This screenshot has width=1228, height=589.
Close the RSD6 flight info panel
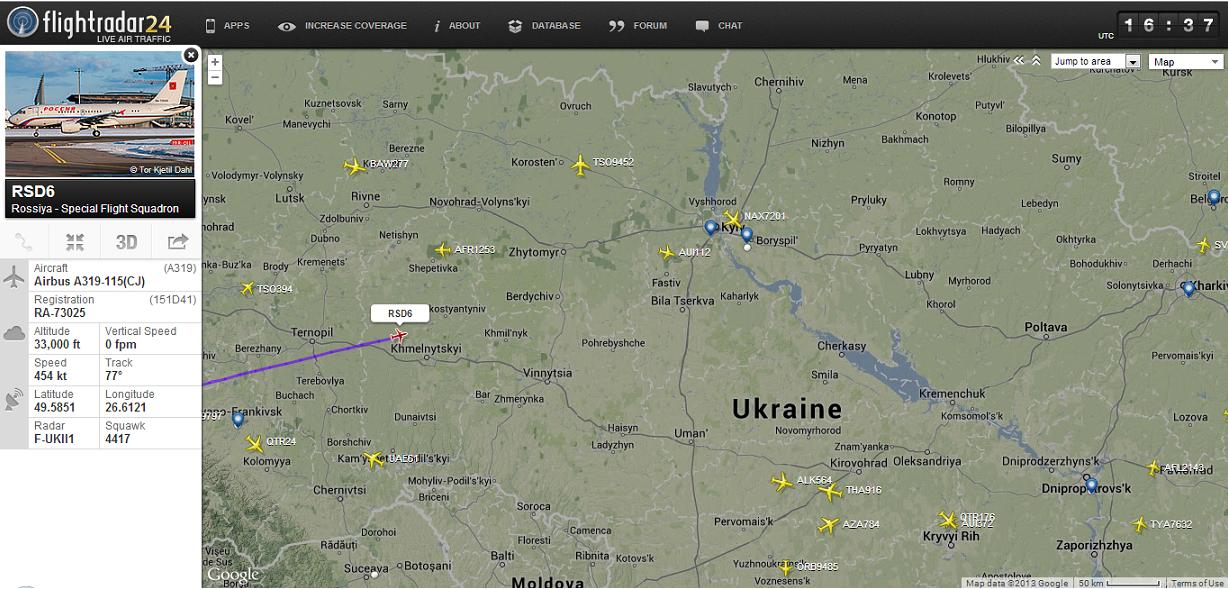(x=190, y=55)
